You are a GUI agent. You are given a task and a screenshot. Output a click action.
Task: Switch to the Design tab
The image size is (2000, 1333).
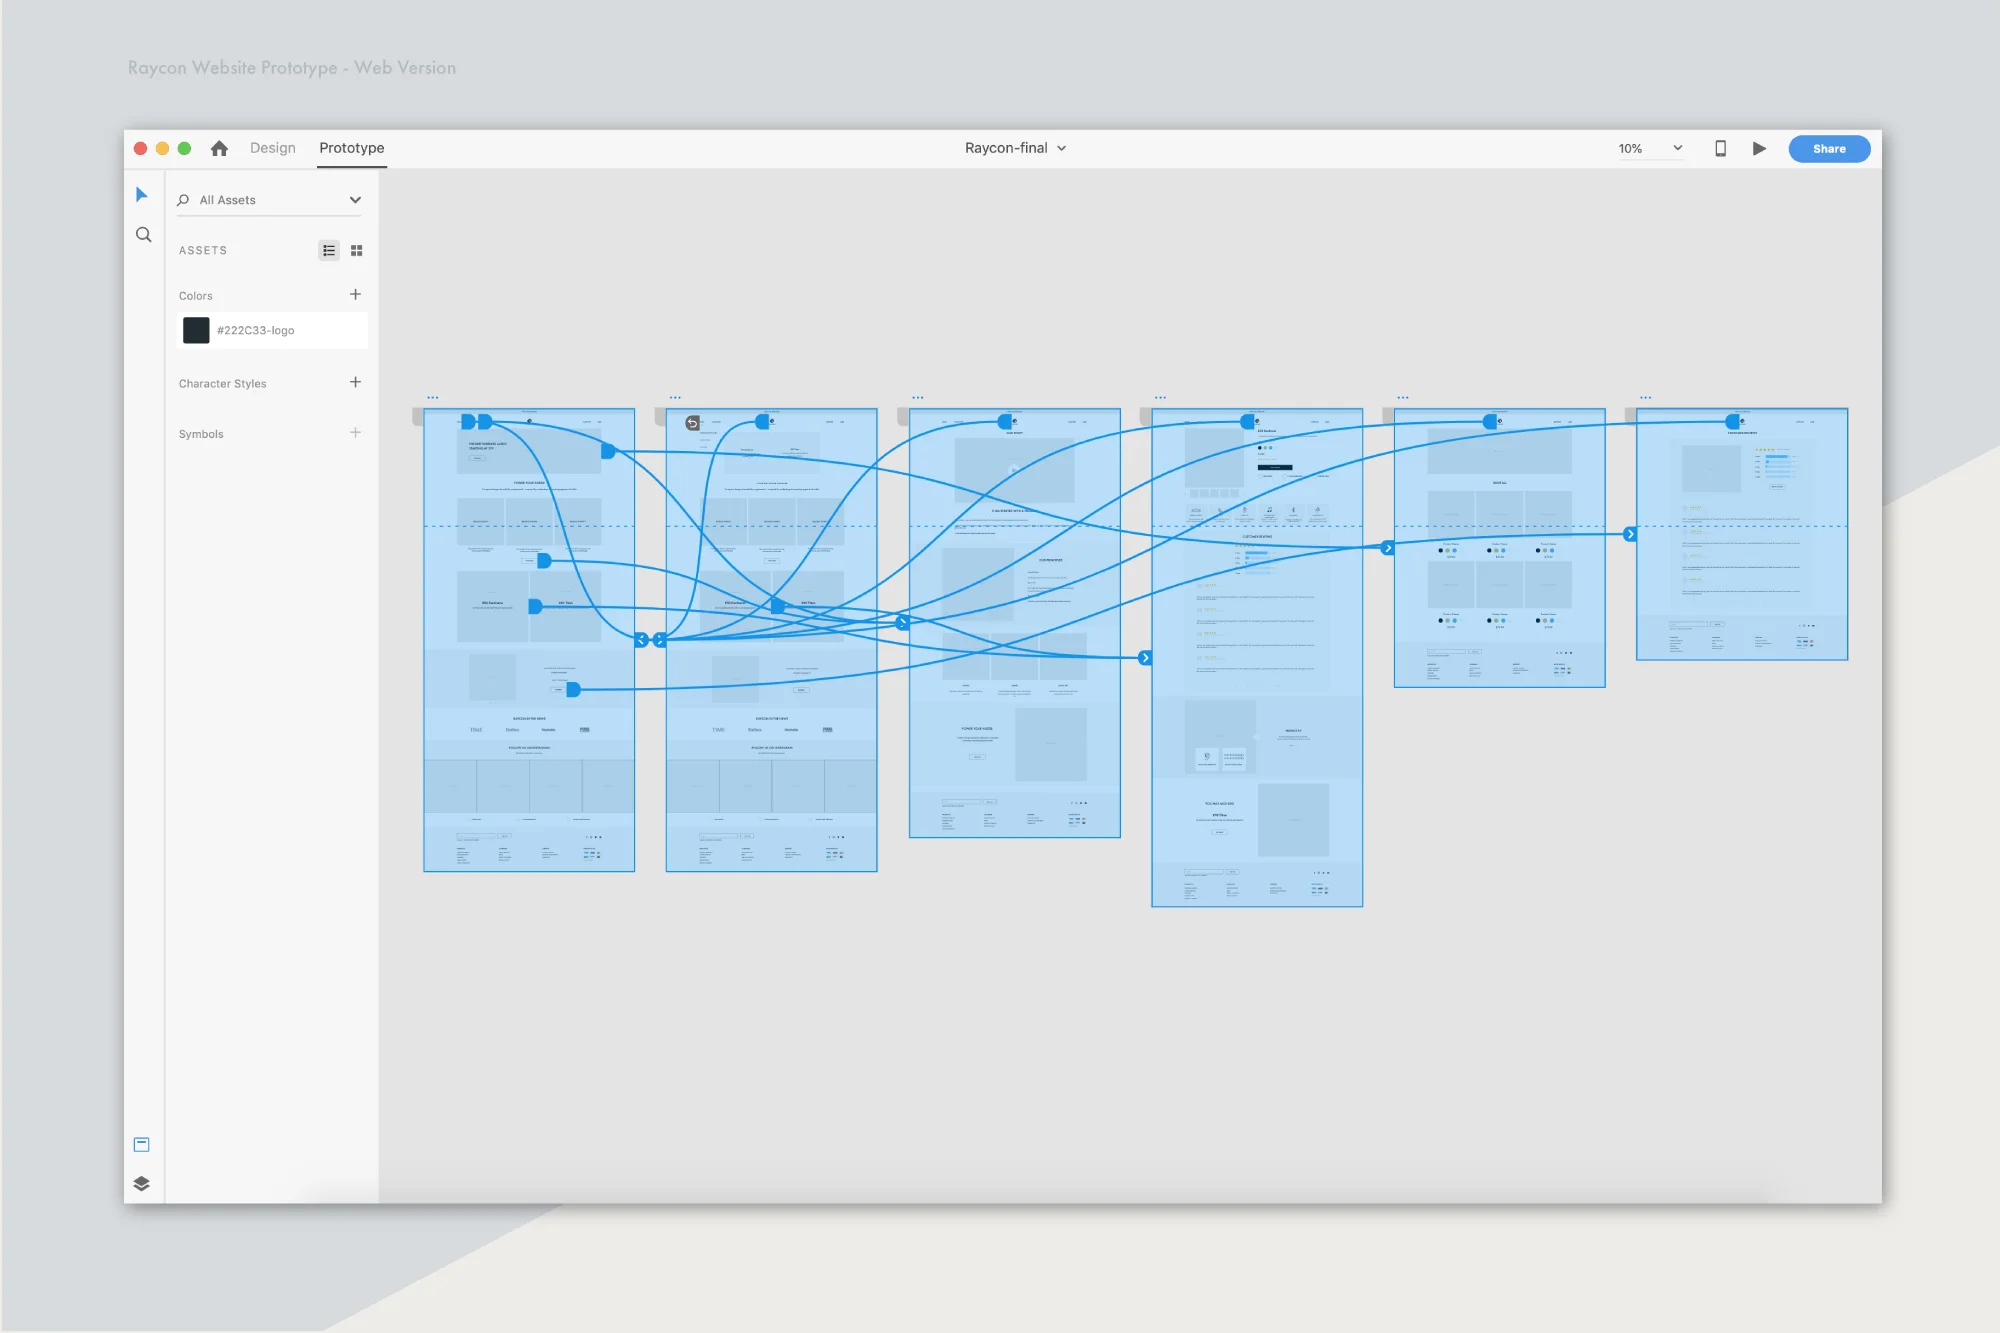click(272, 148)
